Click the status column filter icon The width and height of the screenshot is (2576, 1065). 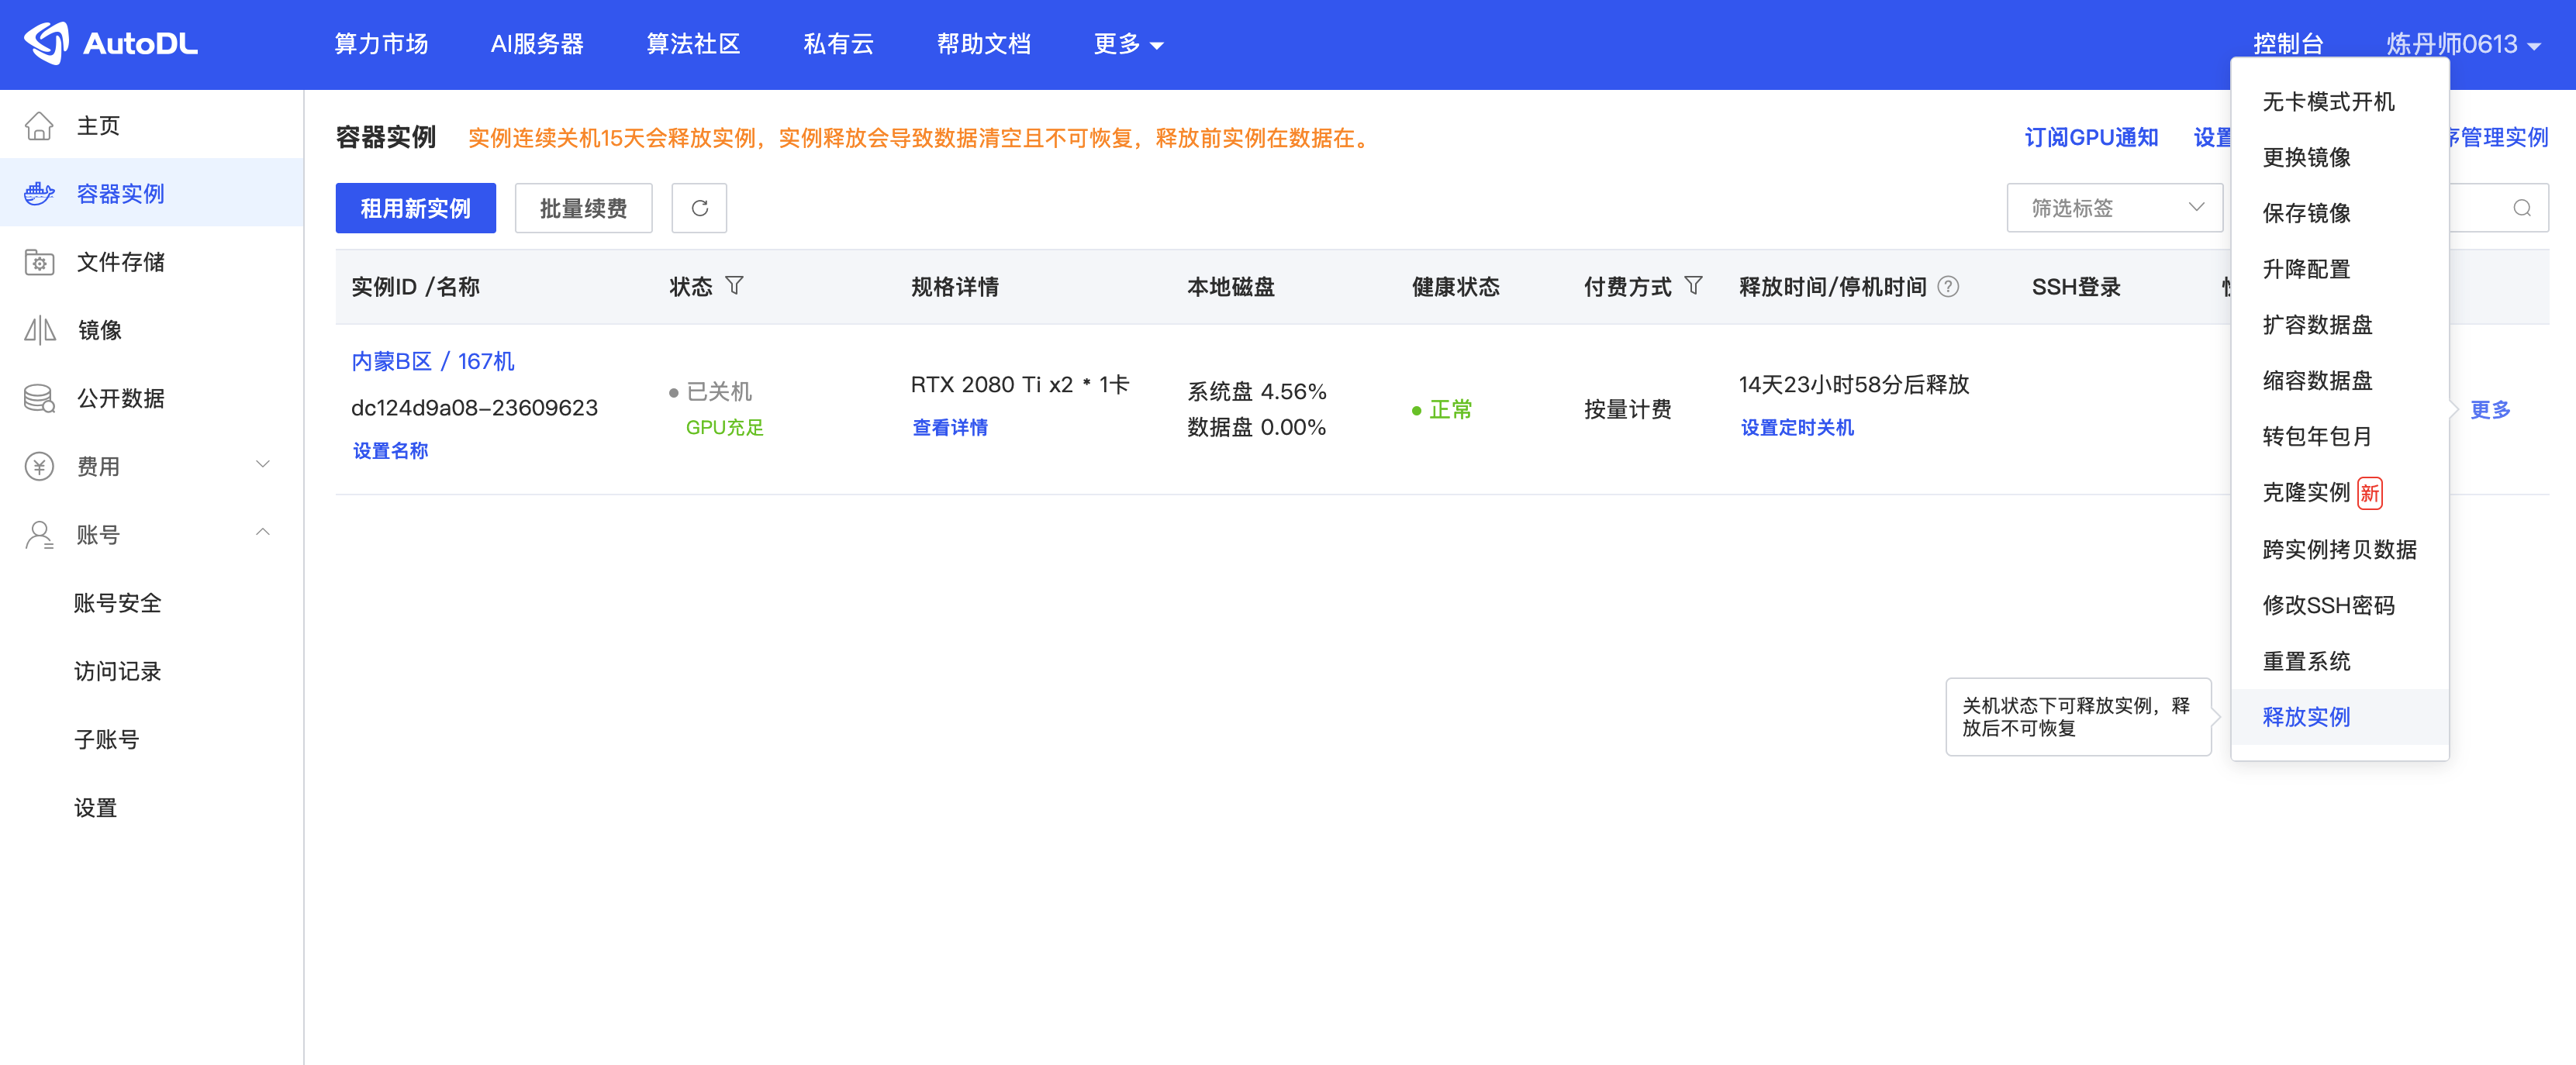pos(735,286)
